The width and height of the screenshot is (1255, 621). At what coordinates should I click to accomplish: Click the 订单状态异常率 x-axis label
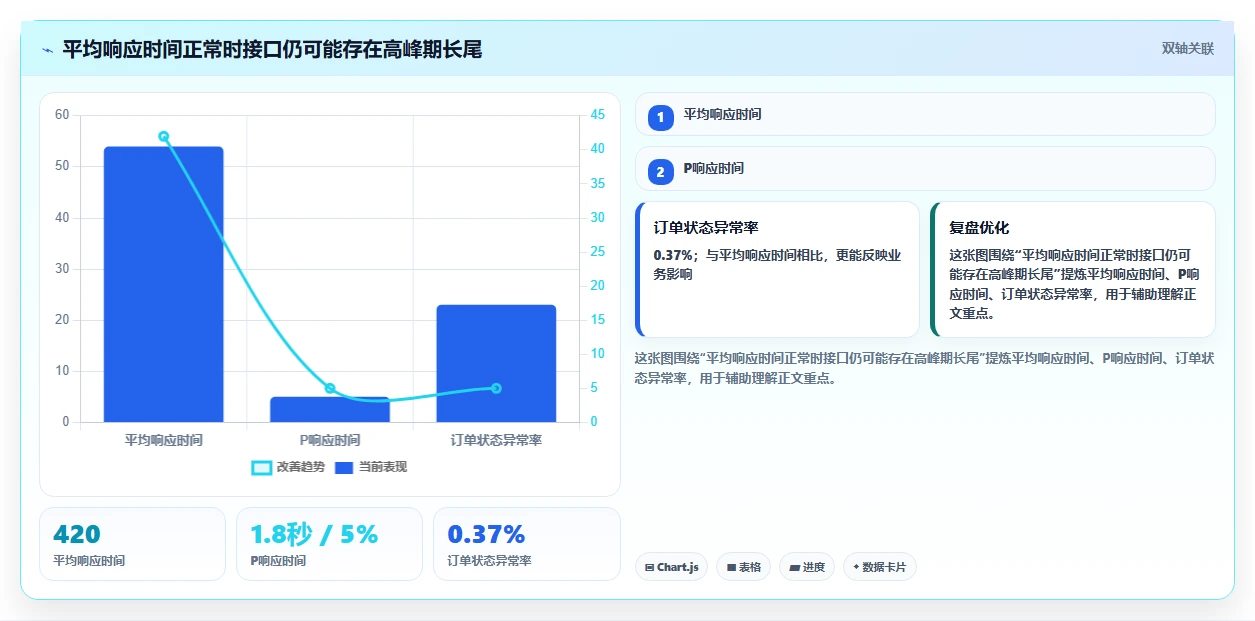pyautogui.click(x=496, y=440)
